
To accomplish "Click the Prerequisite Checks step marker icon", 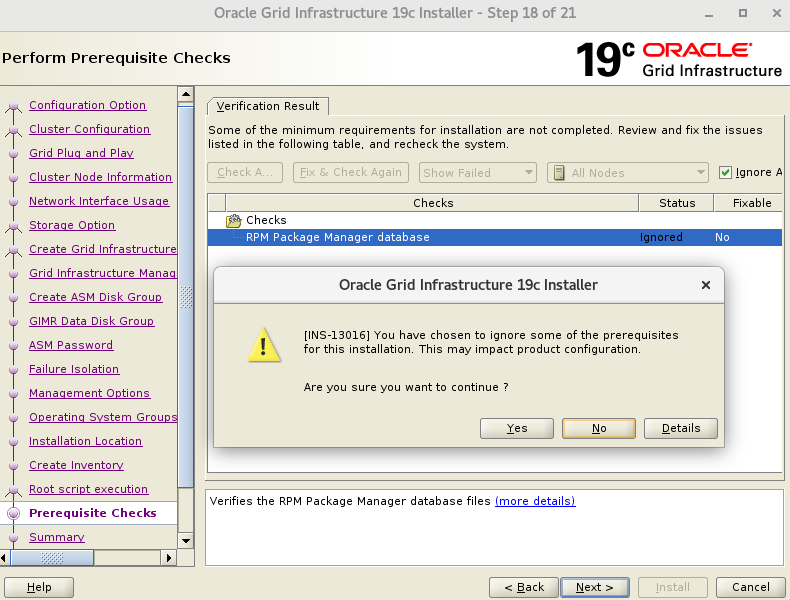I will pos(14,513).
